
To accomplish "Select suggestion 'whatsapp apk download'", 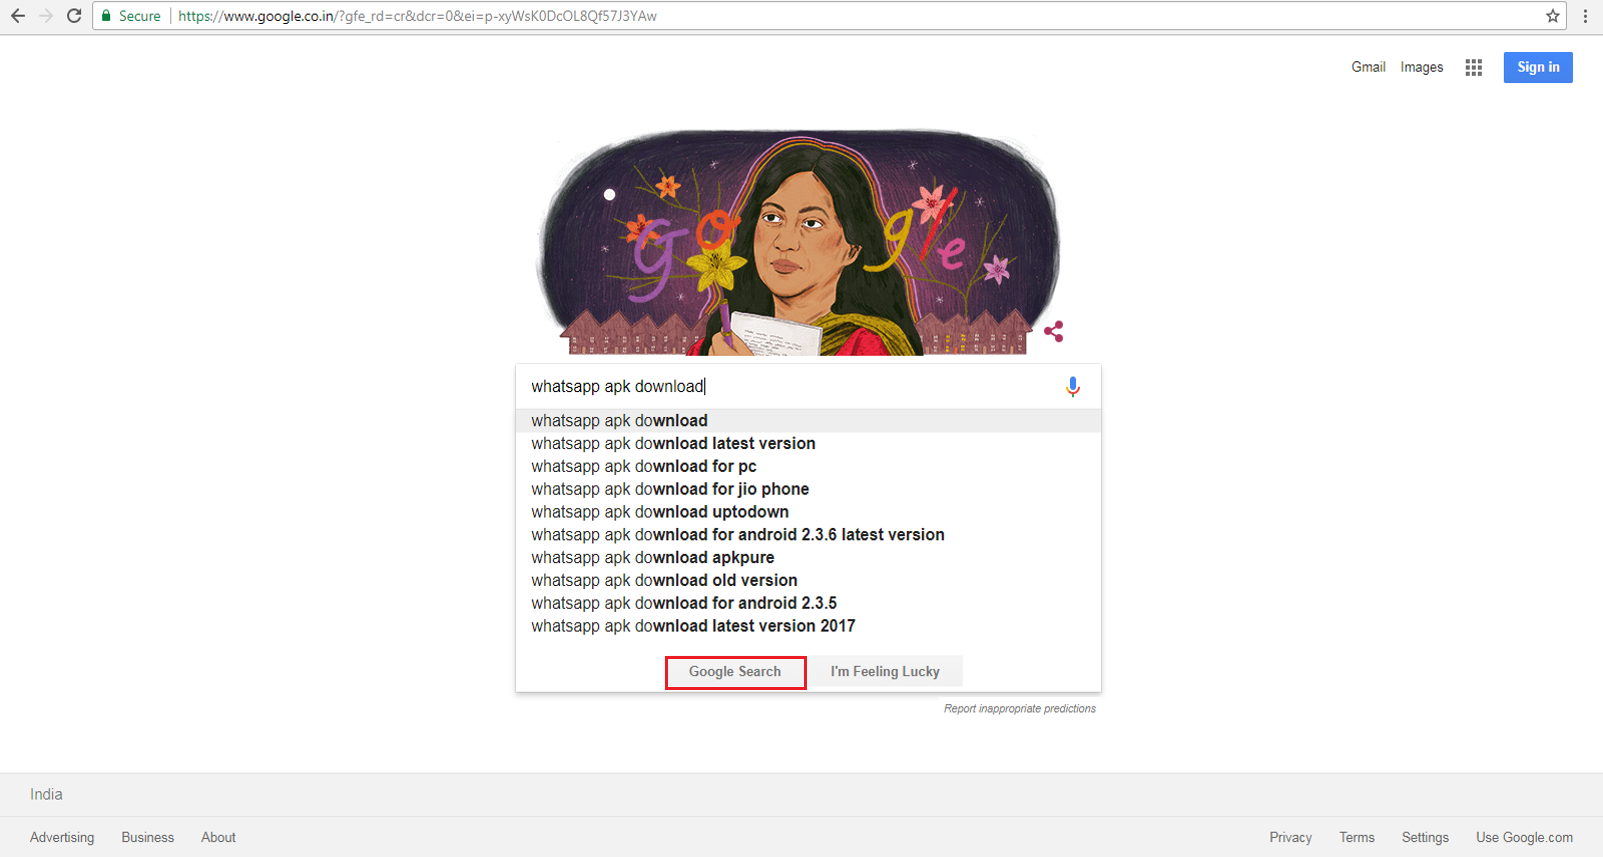I will coord(808,421).
